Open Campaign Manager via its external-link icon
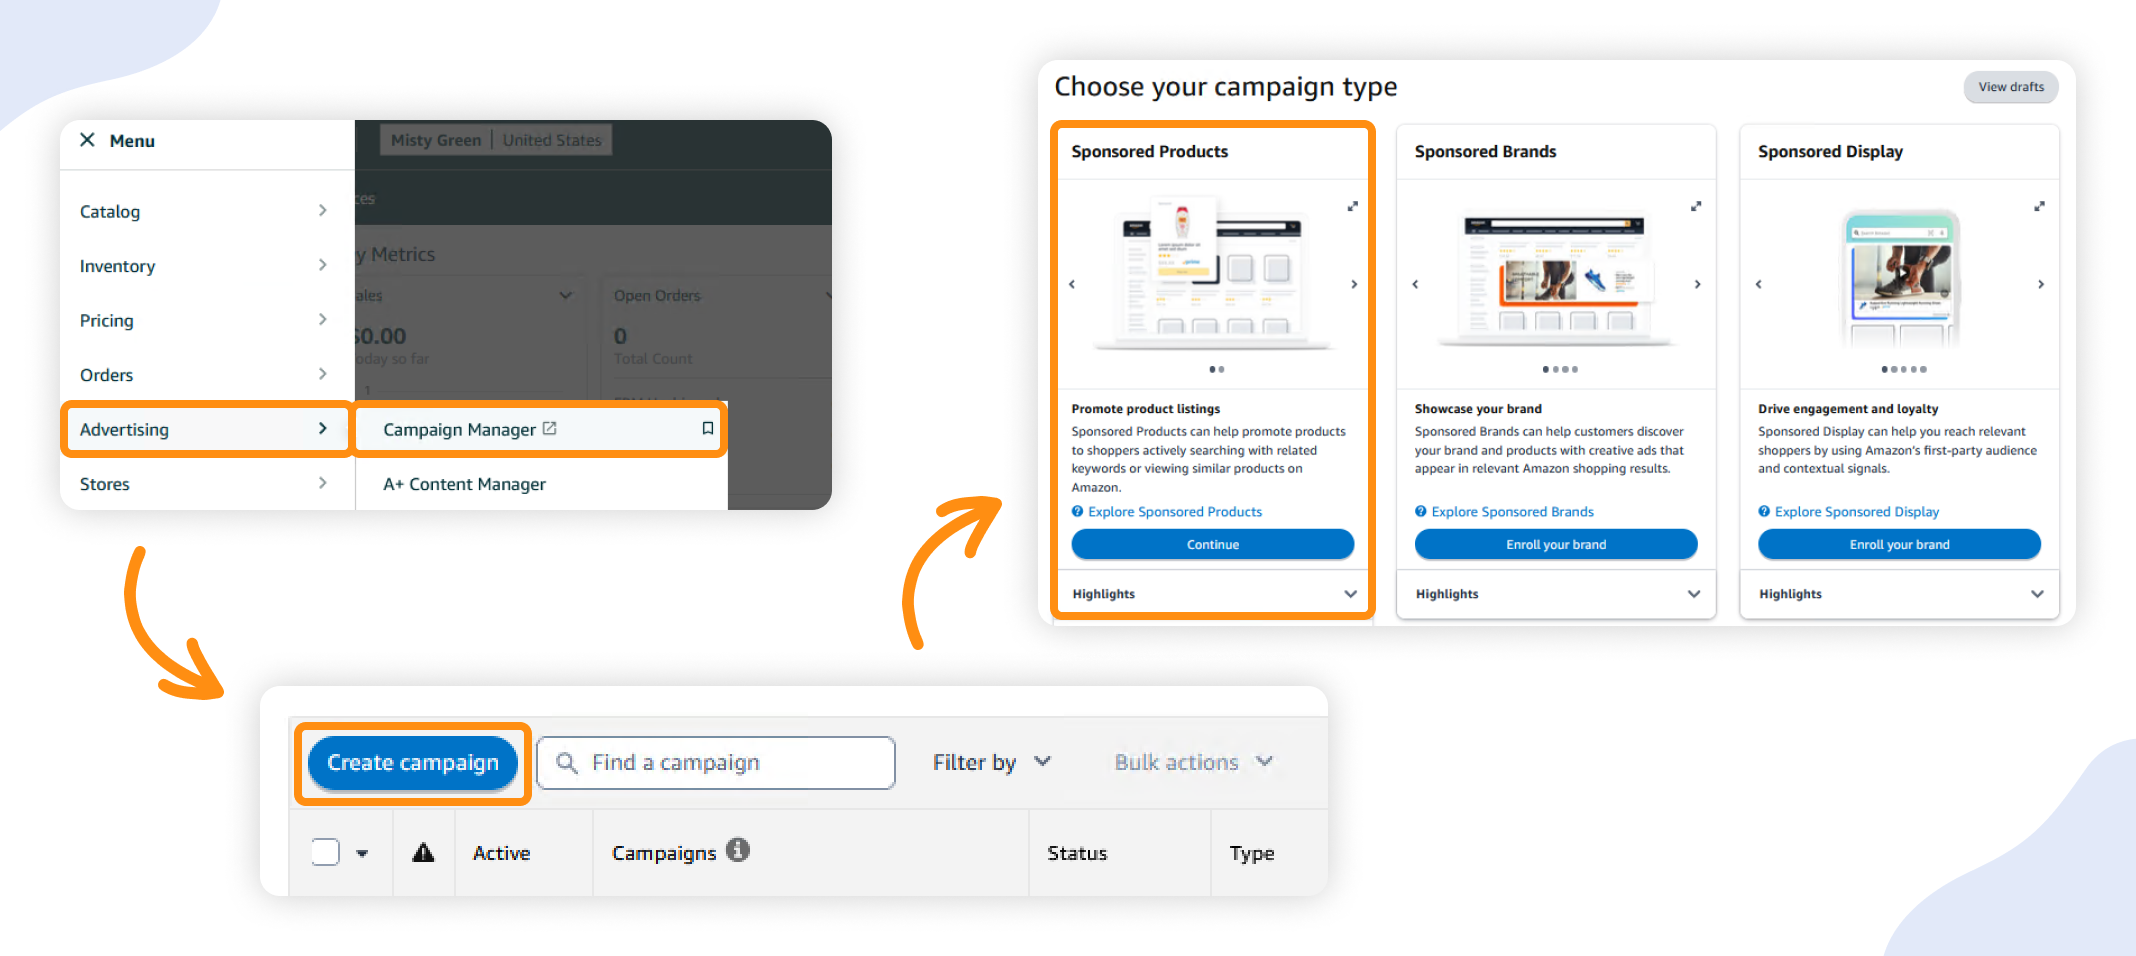The image size is (2136, 956). pyautogui.click(x=551, y=428)
